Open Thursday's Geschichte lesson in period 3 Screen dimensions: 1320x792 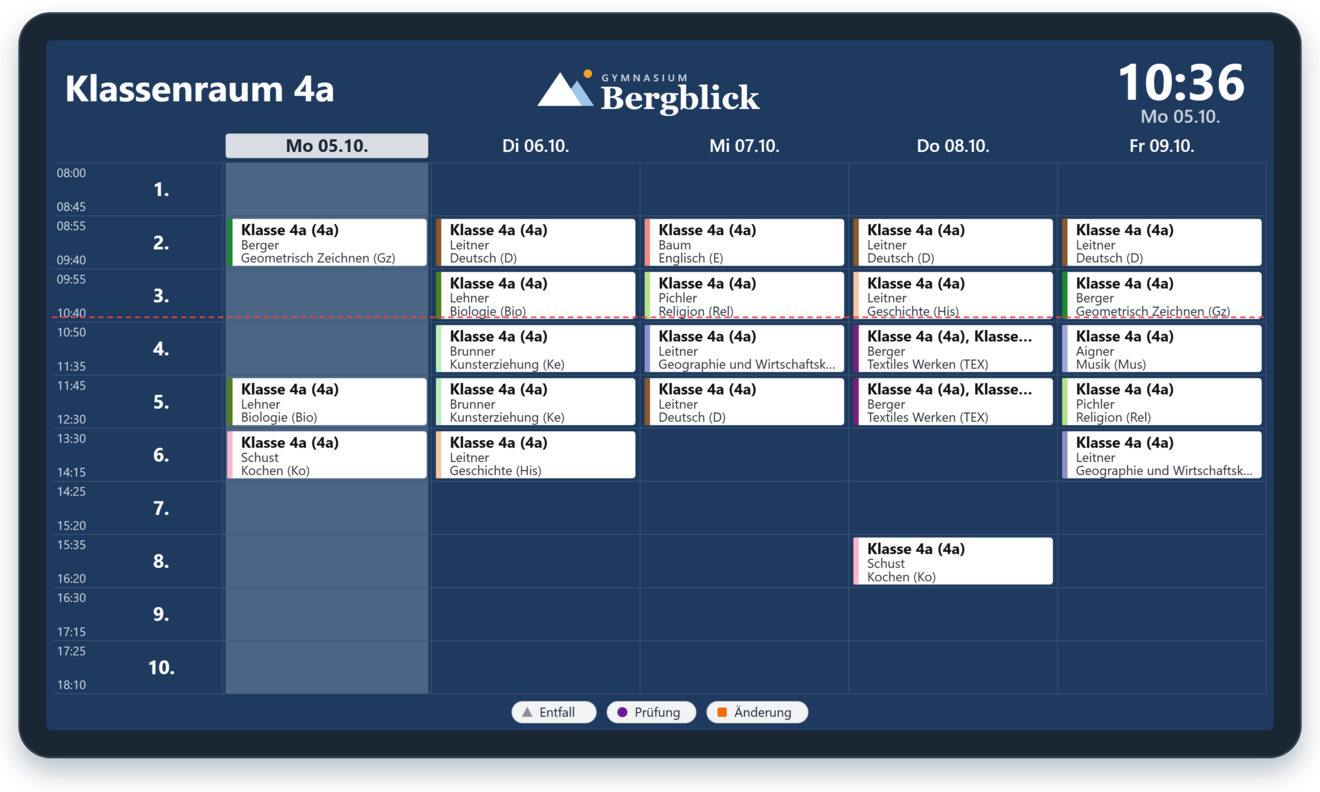pyautogui.click(x=953, y=296)
